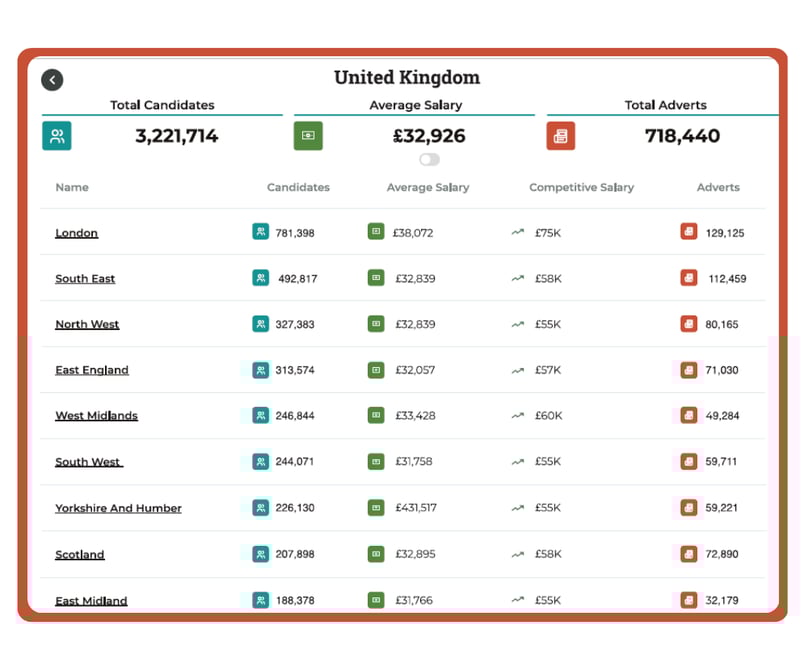The width and height of the screenshot is (807, 669).
Task: Click the back arrow in the top left corner
Action: 52,79
